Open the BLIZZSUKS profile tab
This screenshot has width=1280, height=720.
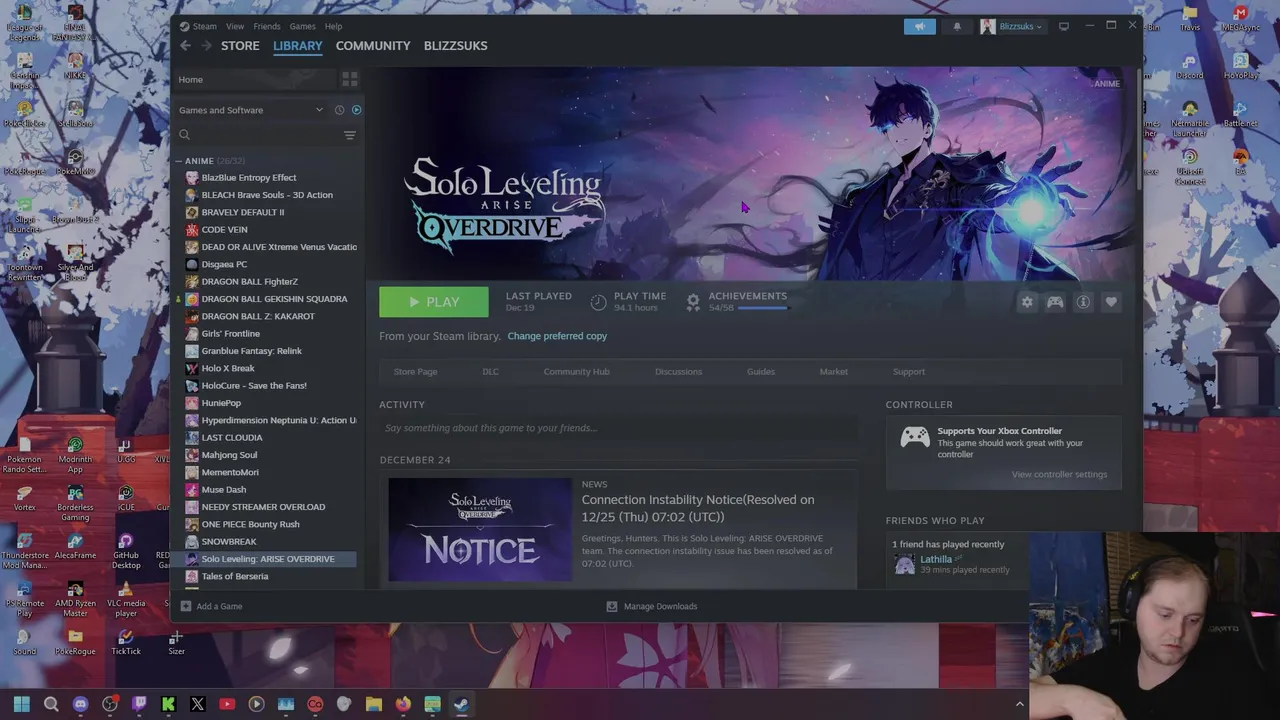click(455, 46)
